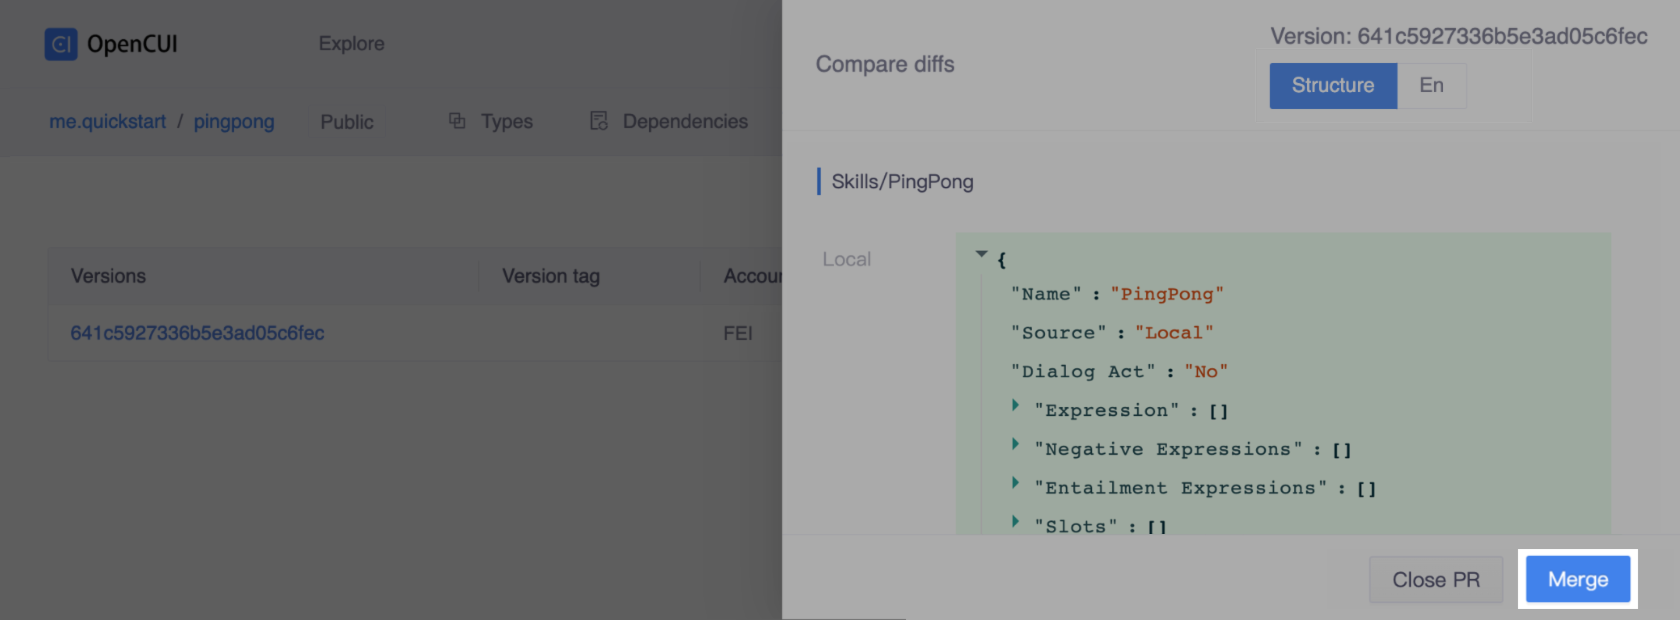The width and height of the screenshot is (1680, 620).
Task: Click the "PingPong" name value
Action: (1167, 294)
